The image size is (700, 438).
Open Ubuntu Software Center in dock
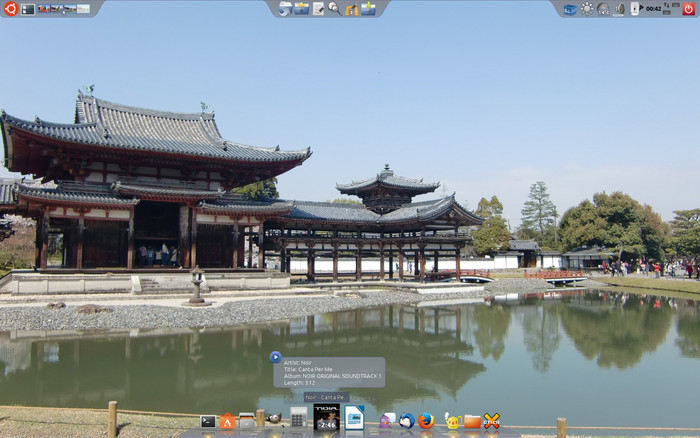[x=227, y=421]
